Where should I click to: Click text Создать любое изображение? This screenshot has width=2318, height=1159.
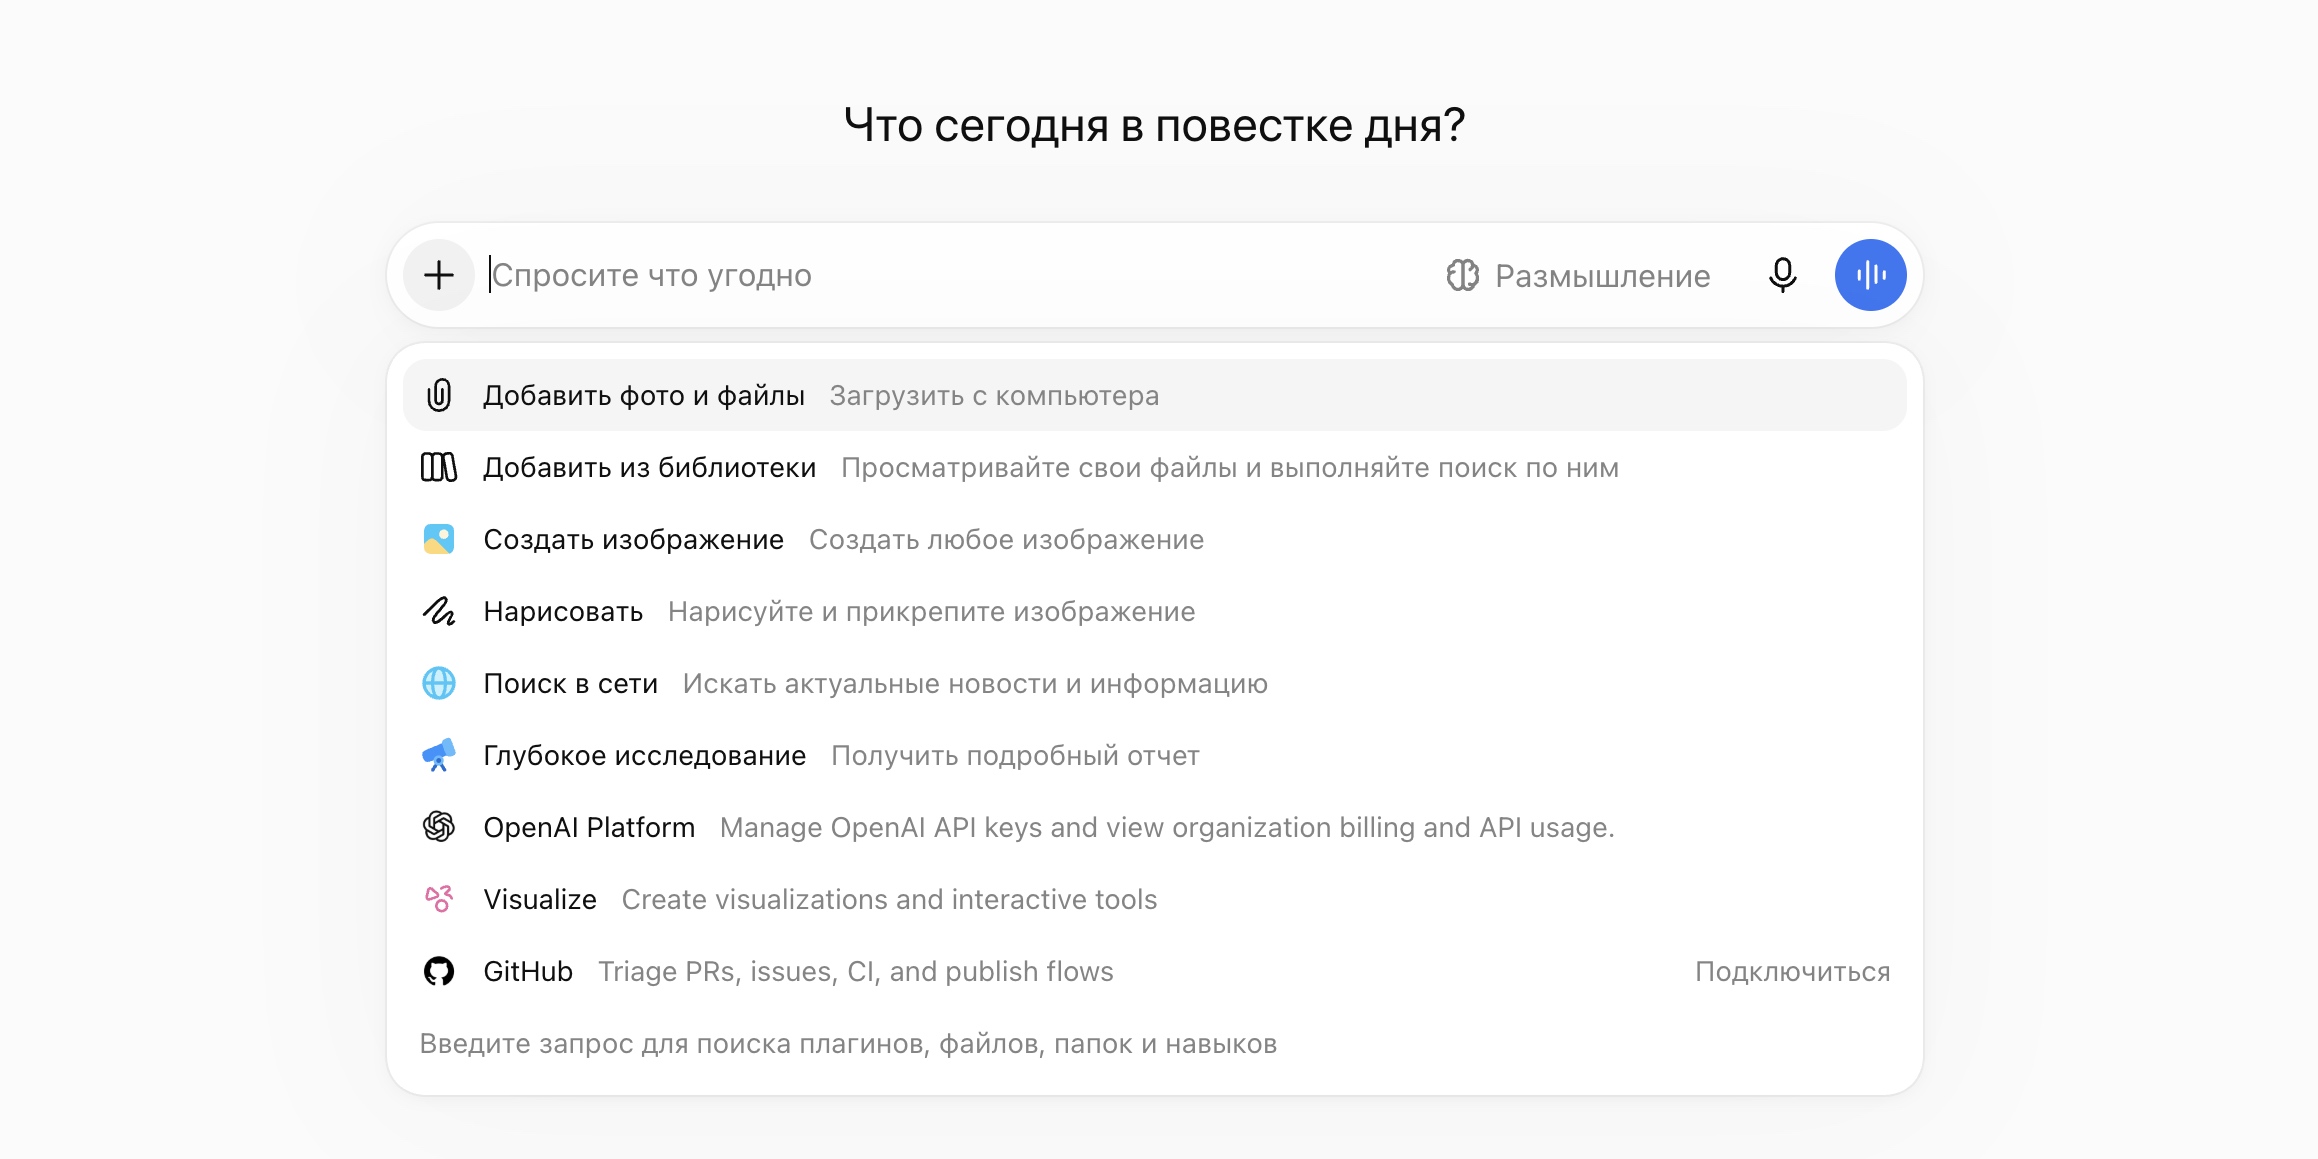(1006, 540)
